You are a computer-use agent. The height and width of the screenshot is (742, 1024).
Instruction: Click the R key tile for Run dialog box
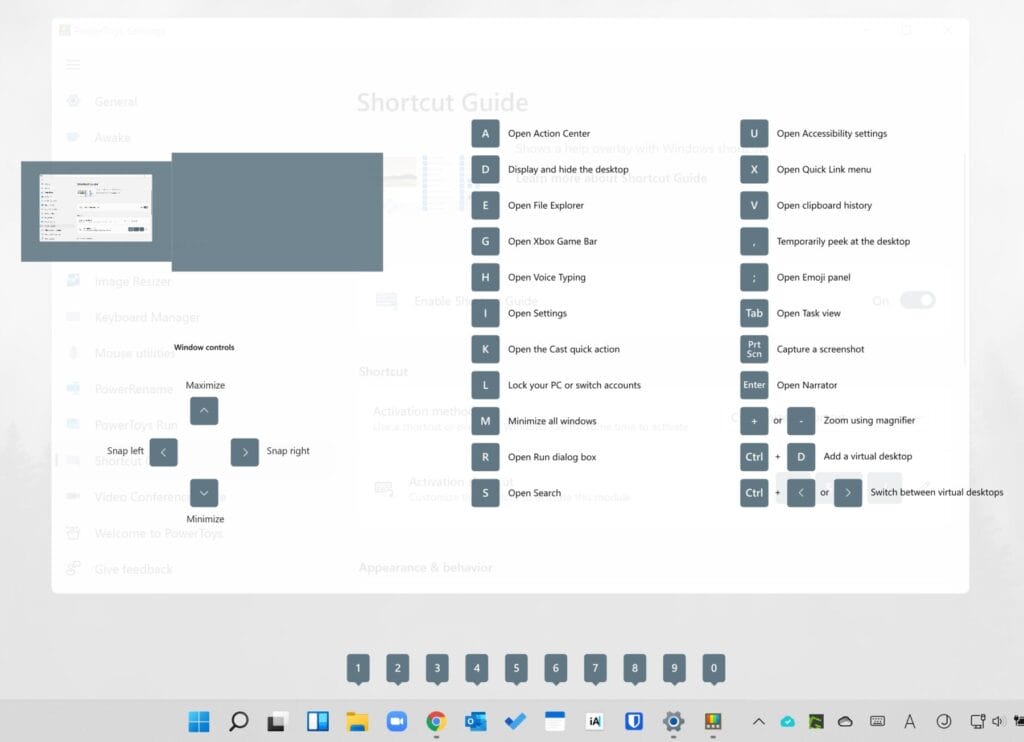coord(485,457)
